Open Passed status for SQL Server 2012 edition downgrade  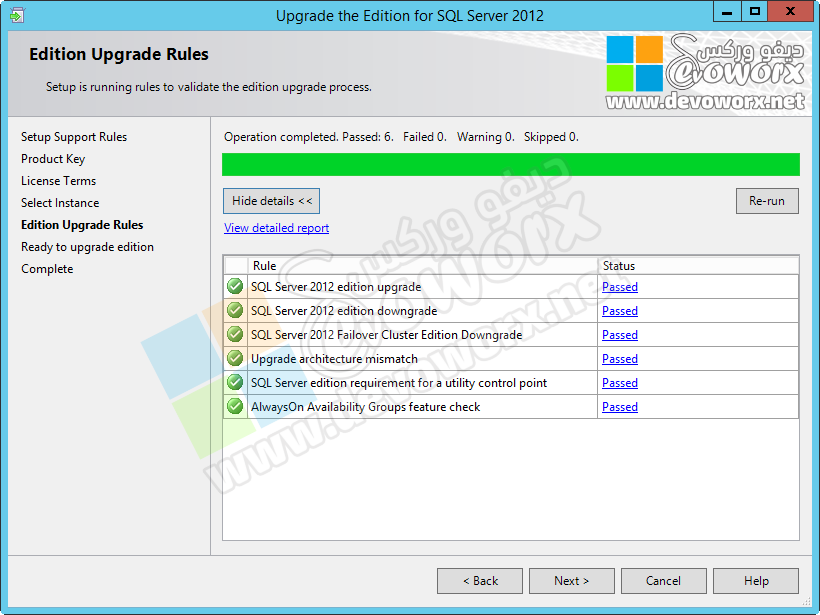[x=620, y=311]
